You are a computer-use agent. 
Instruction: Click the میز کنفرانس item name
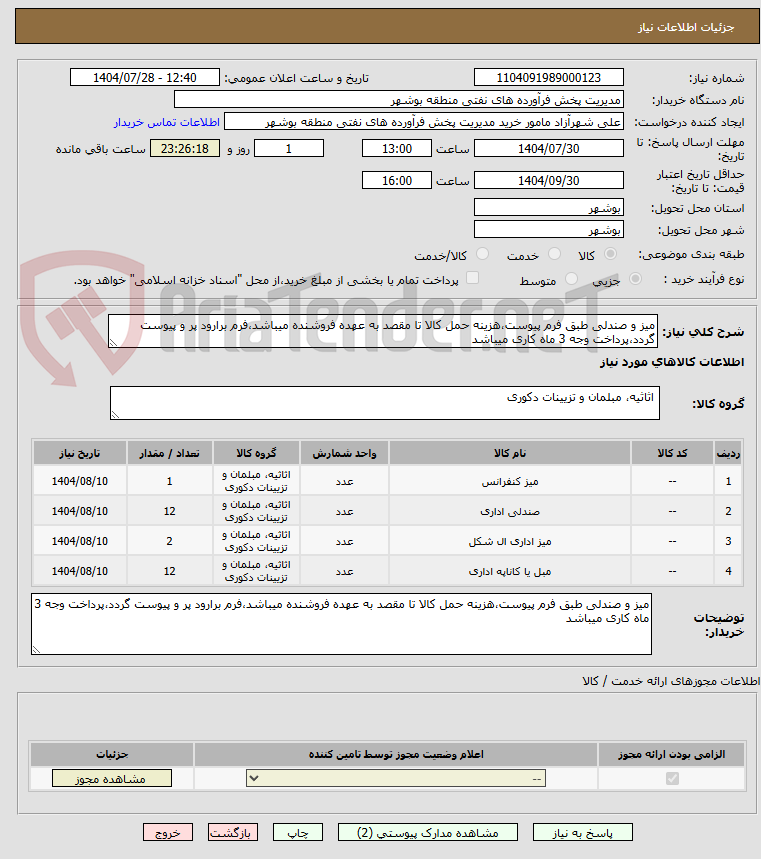coord(510,482)
